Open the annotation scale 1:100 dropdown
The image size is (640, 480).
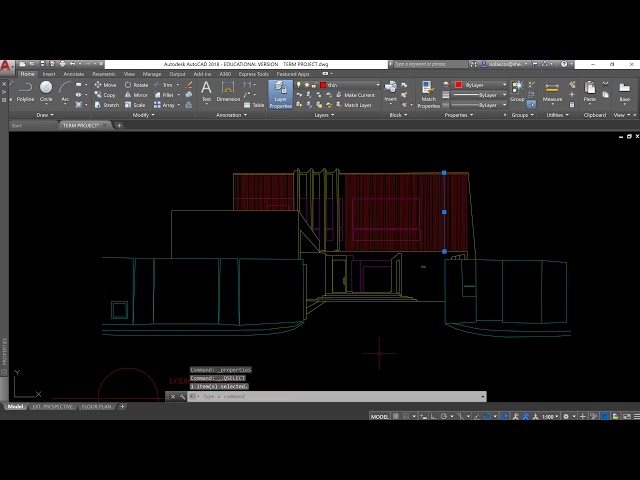(x=550, y=416)
